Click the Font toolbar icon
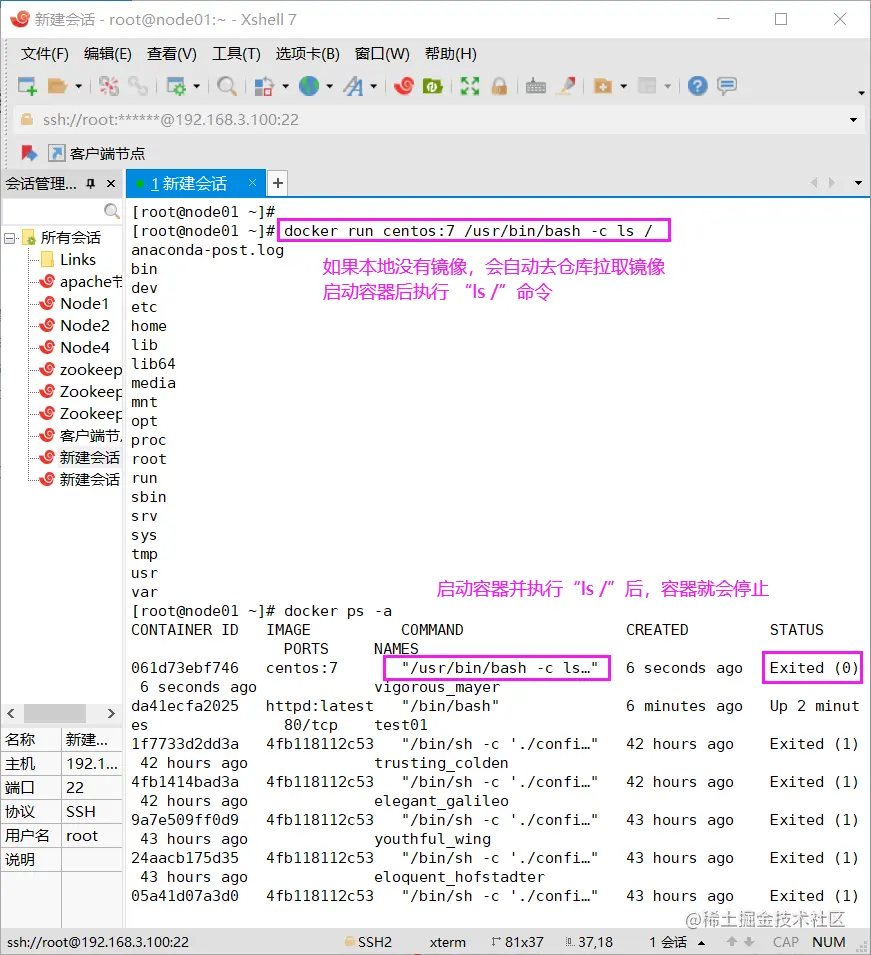The height and width of the screenshot is (955, 871). click(353, 86)
